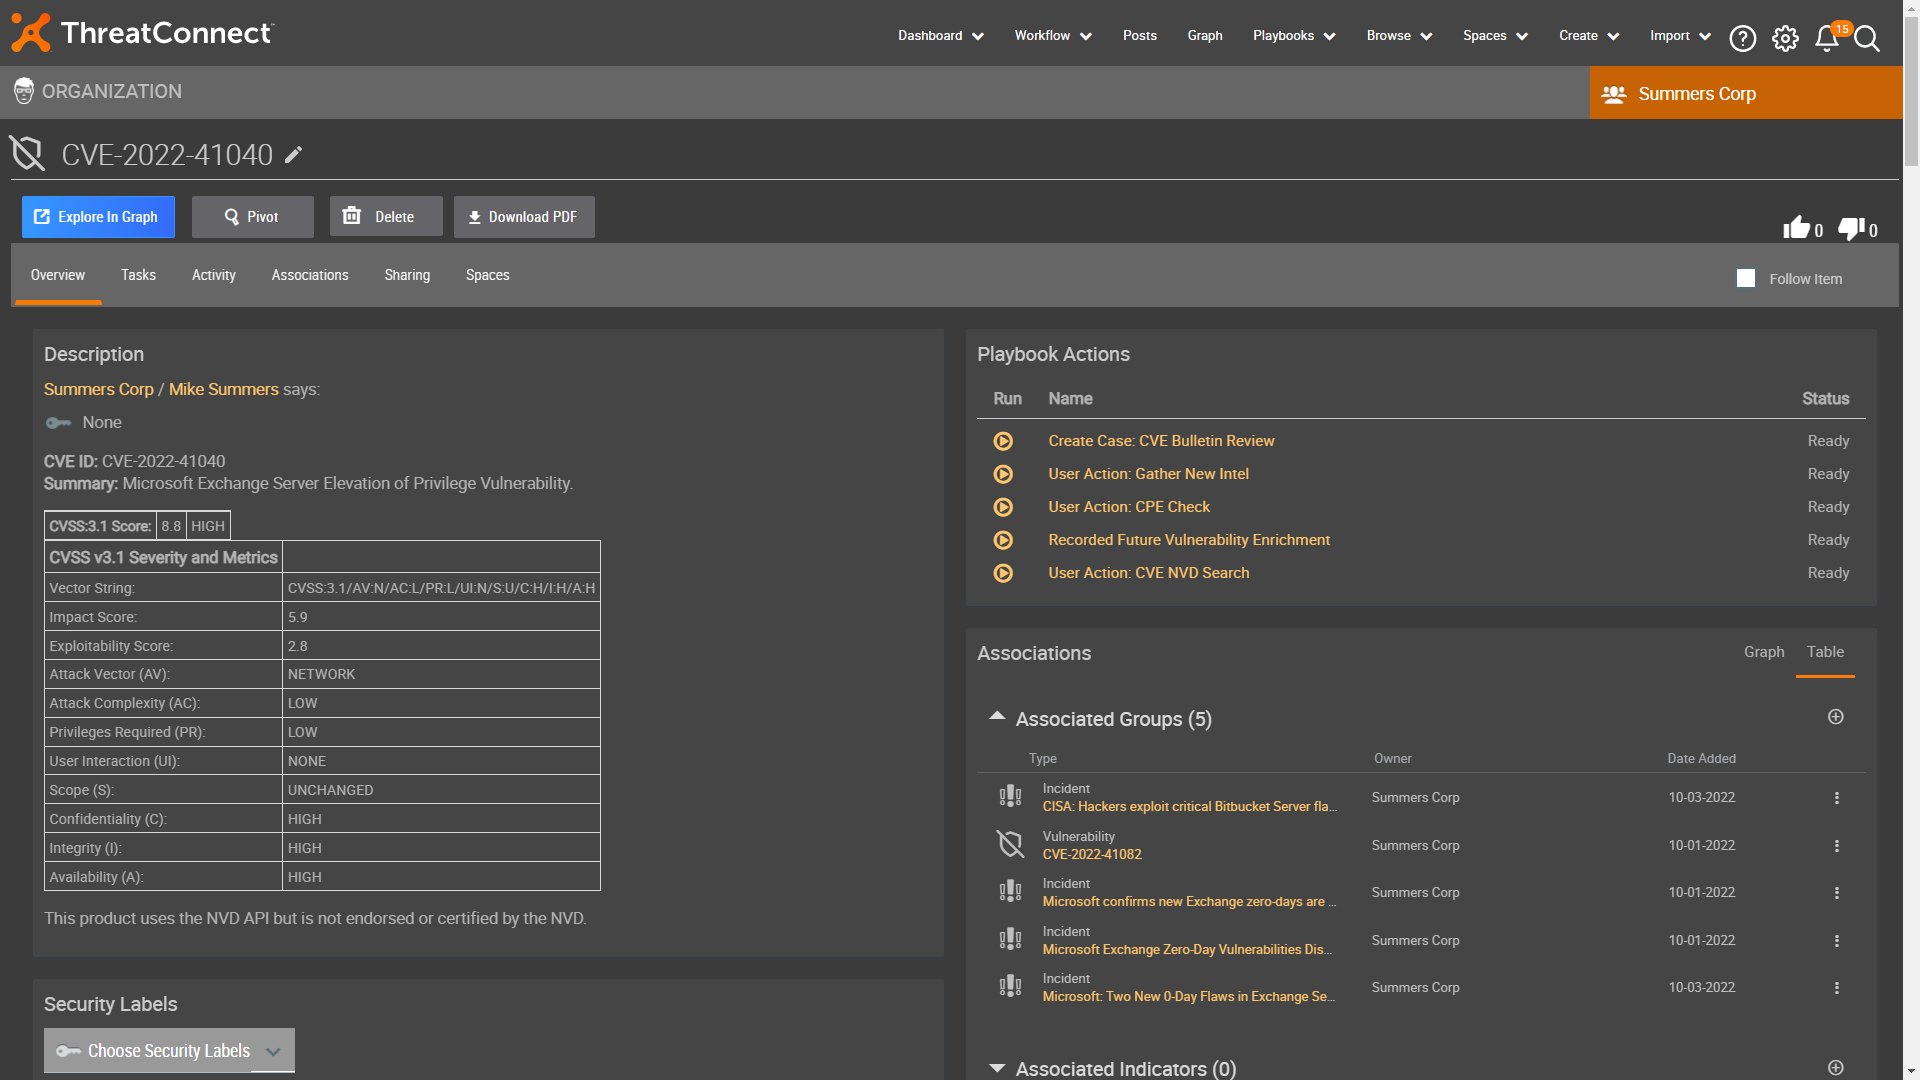The image size is (1920, 1080).
Task: Click vulnerability shield icon next to page title
Action: [28, 154]
